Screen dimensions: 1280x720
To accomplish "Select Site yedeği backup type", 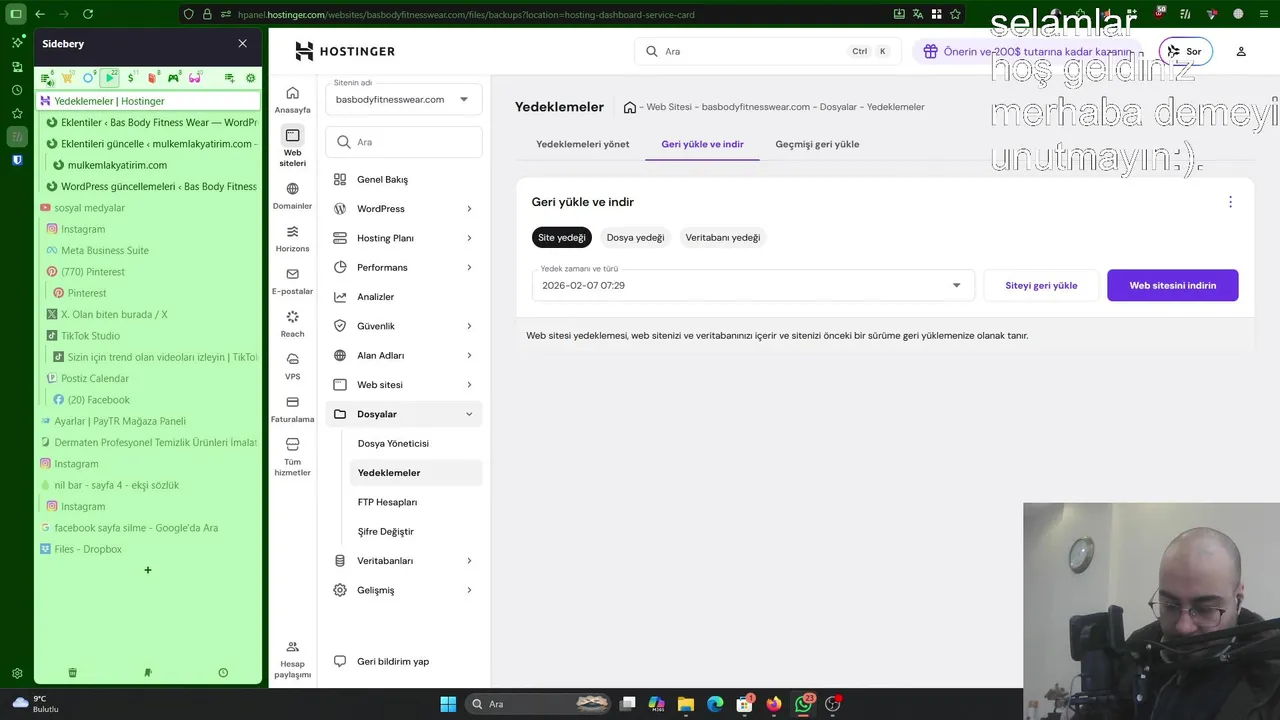I will [561, 237].
